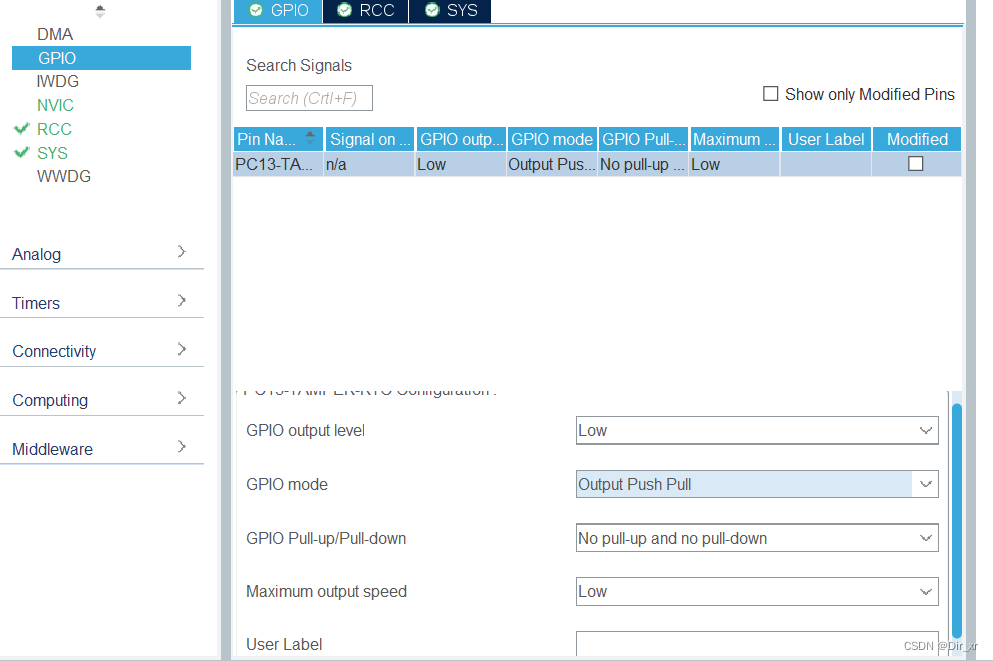Screen dimensions: 993x661
Task: Expand the Timers category
Action: [101, 303]
